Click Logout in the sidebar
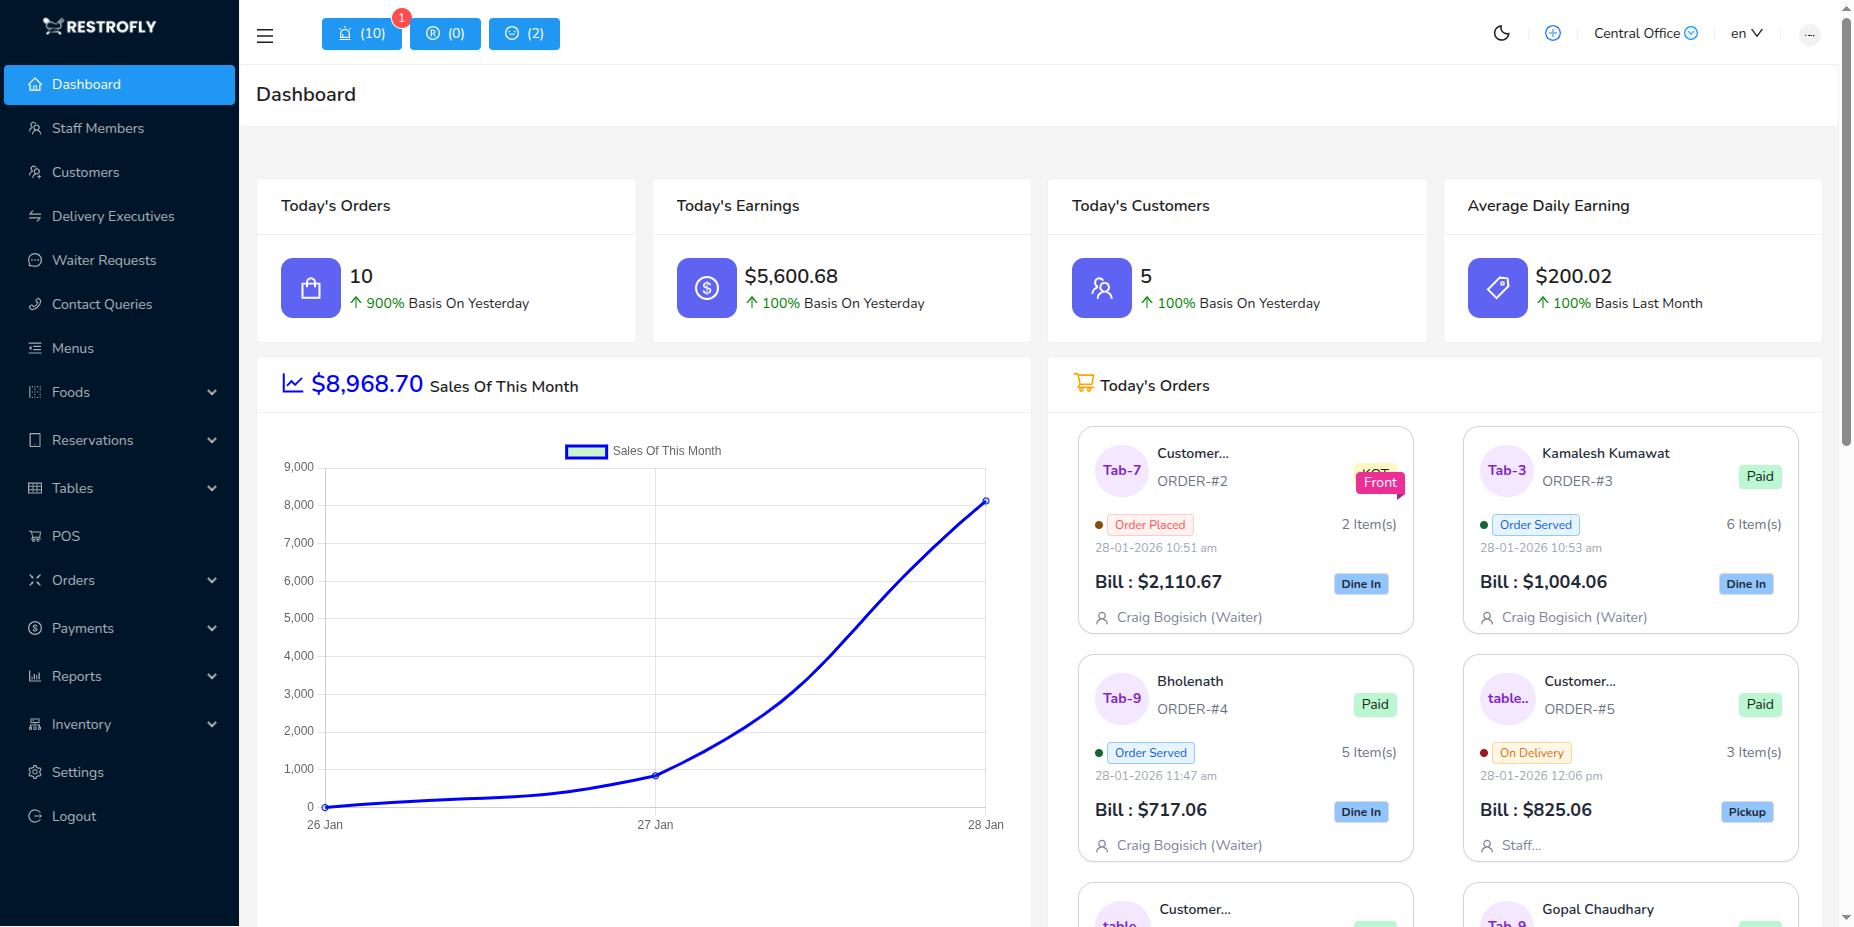 coord(74,816)
